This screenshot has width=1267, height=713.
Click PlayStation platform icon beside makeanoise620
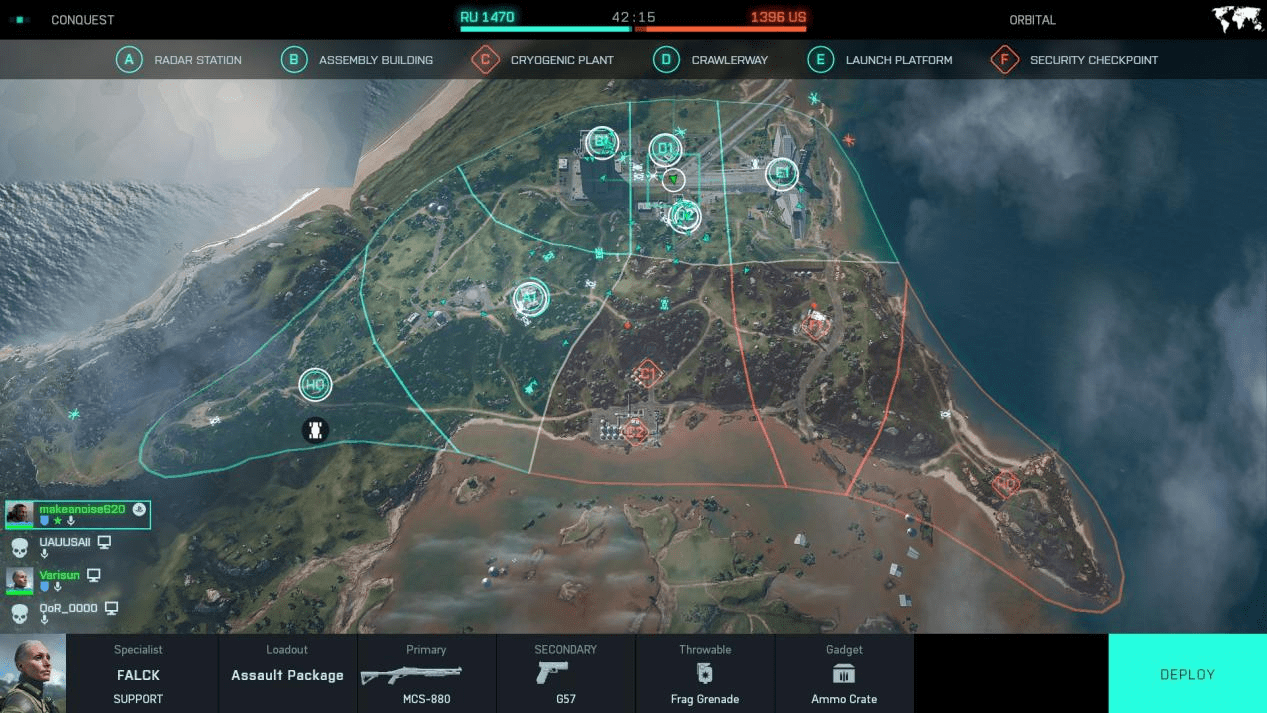139,510
